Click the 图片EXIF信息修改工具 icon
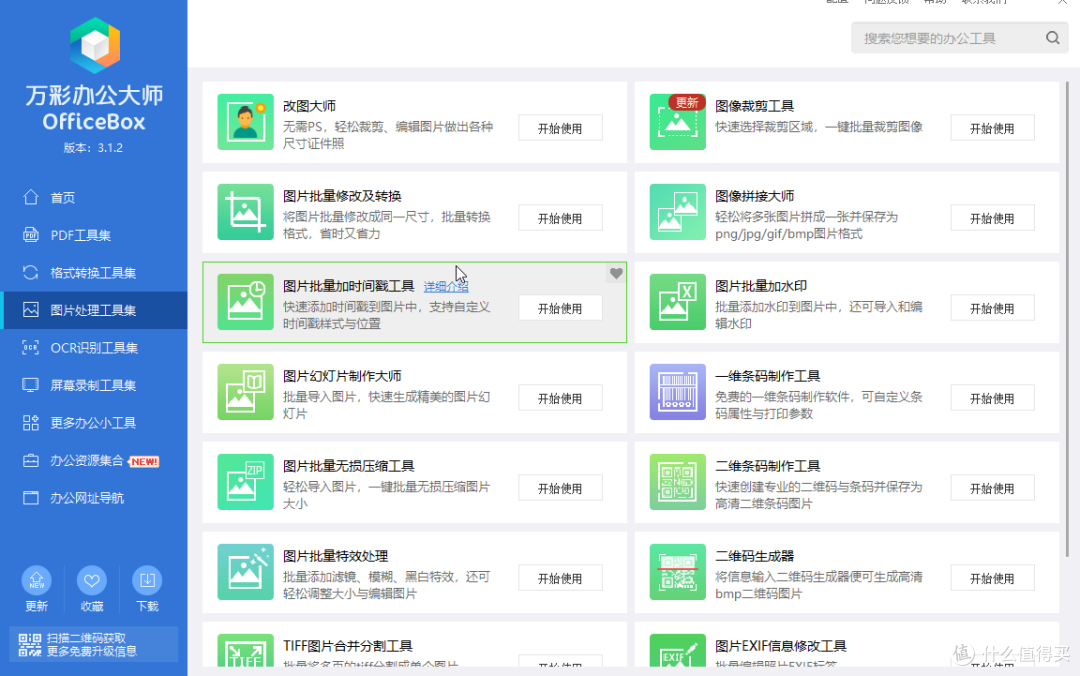This screenshot has height=676, width=1080. coord(677,651)
